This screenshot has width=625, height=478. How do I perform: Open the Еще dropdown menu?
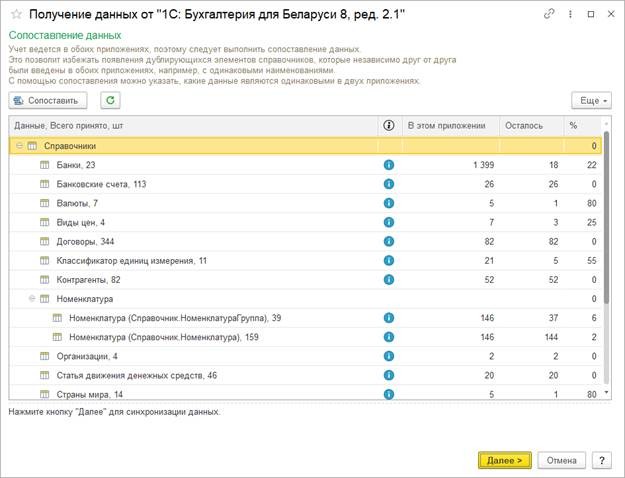click(x=592, y=100)
